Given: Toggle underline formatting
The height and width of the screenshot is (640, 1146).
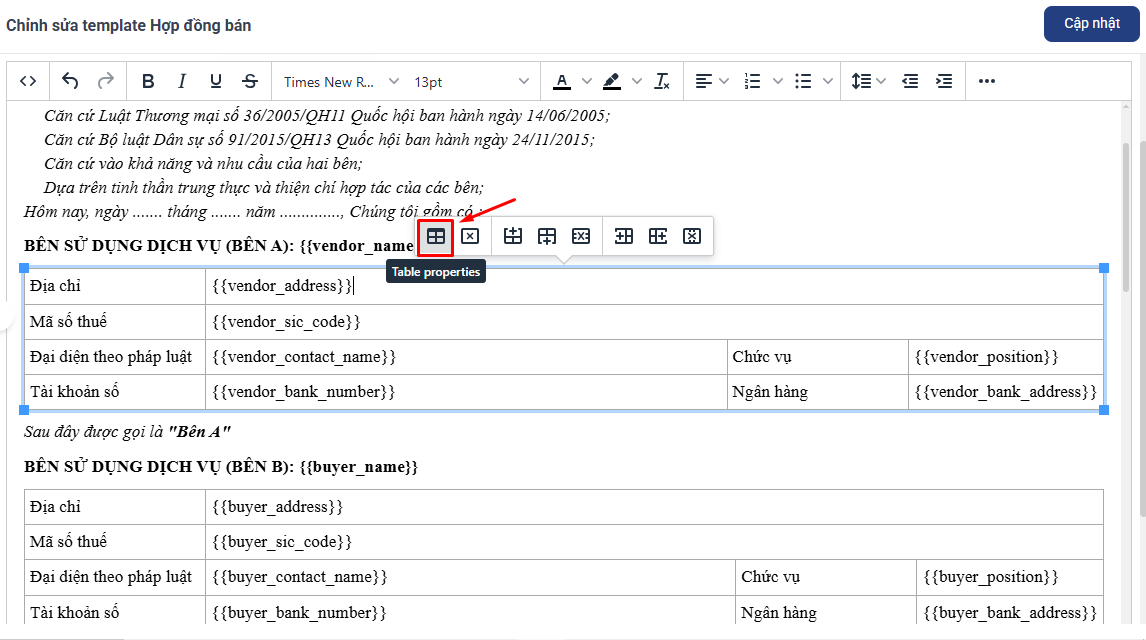Looking at the screenshot, I should pyautogui.click(x=216, y=81).
